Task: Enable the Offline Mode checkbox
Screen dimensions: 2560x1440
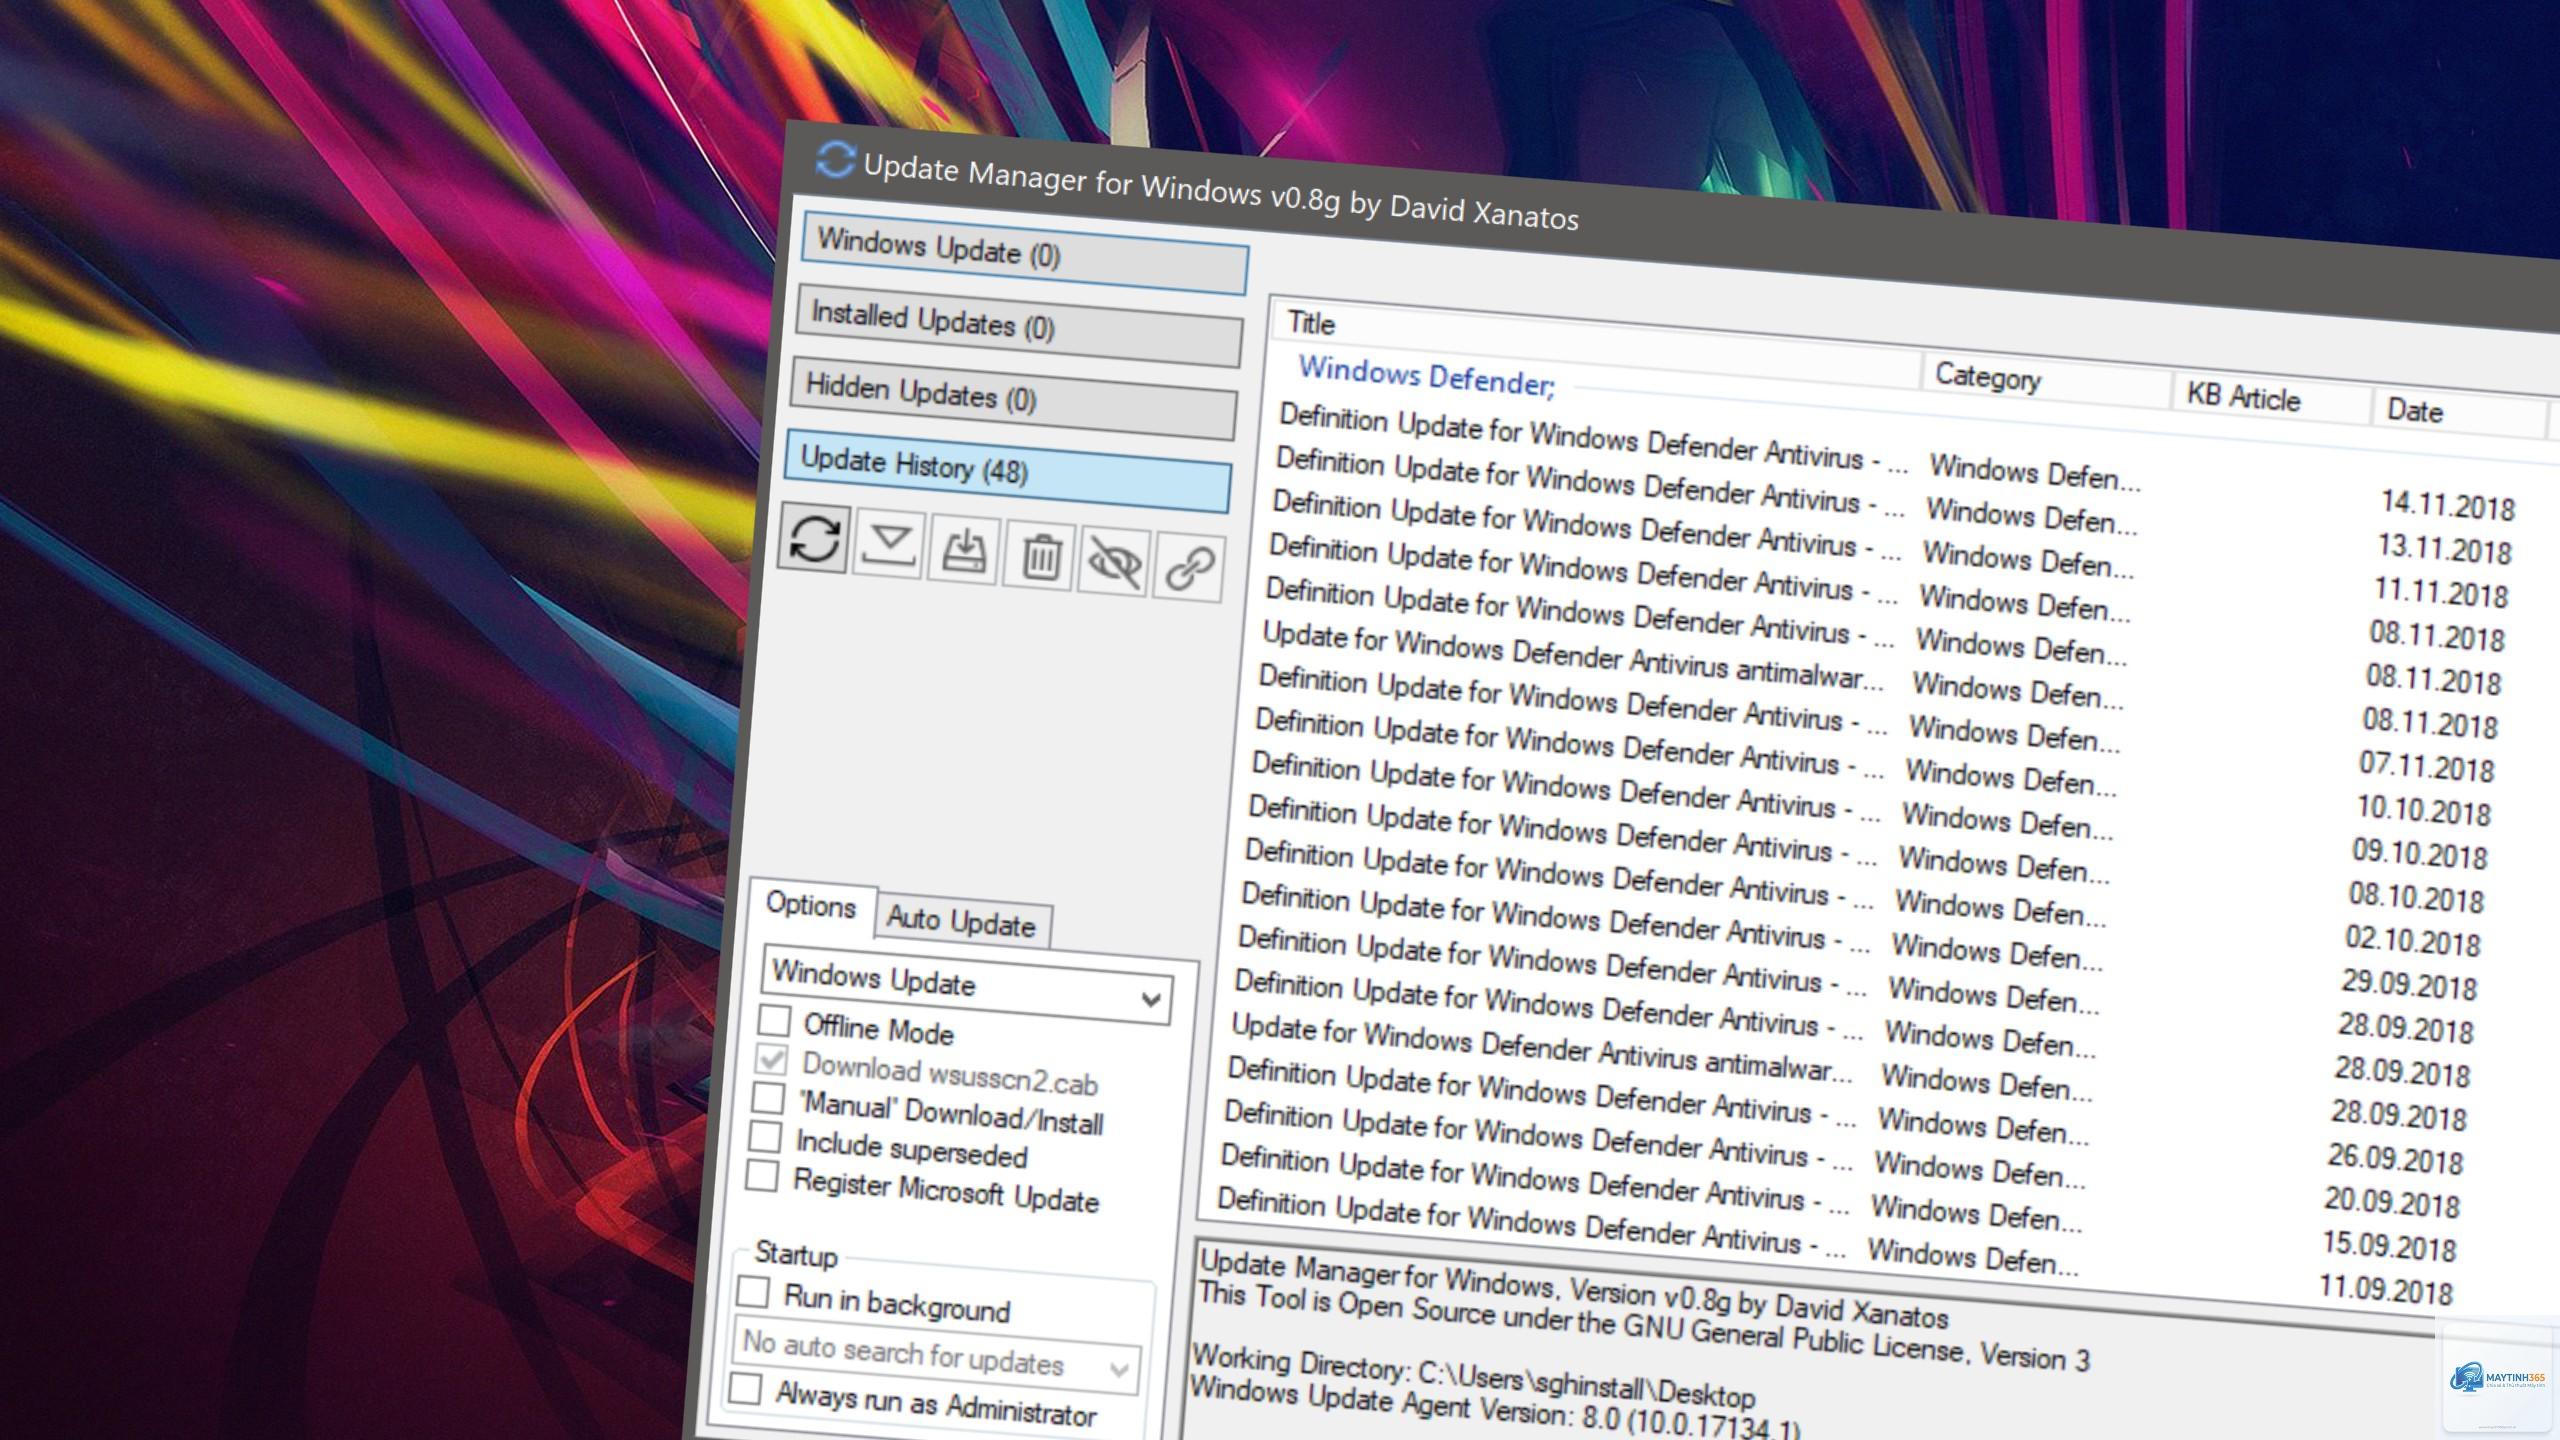Action: (773, 1020)
